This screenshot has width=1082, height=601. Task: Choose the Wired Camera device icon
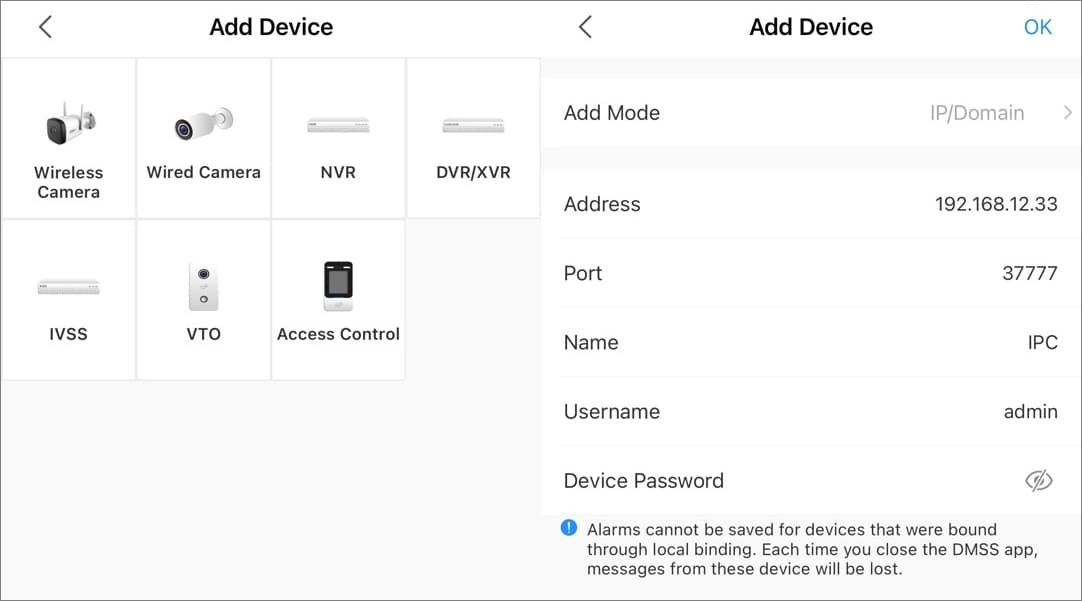click(204, 124)
